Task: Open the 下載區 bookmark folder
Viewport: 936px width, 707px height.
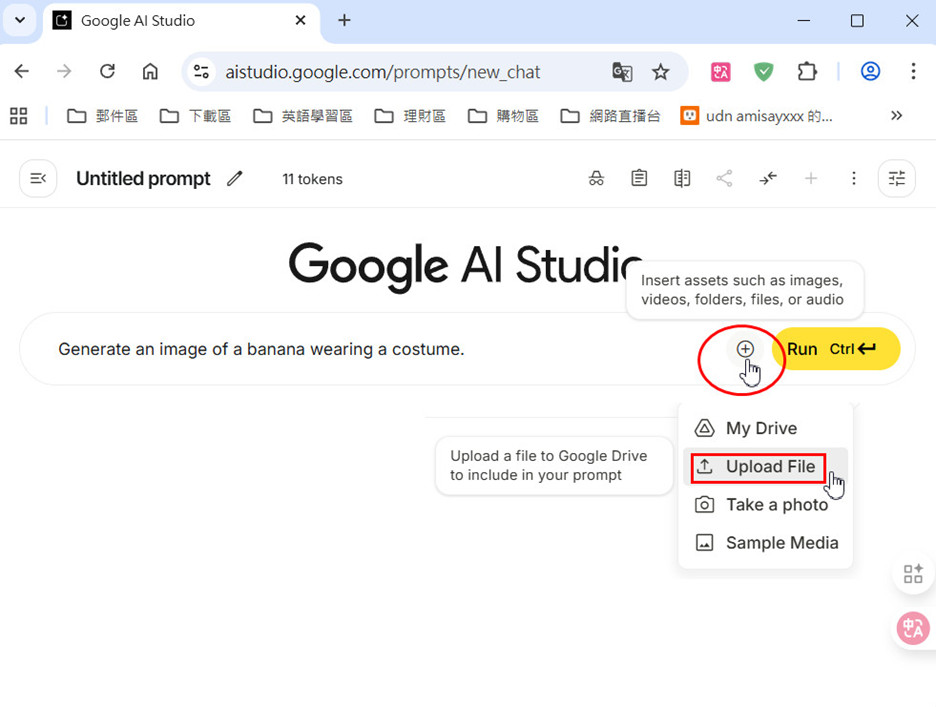Action: click(x=195, y=116)
